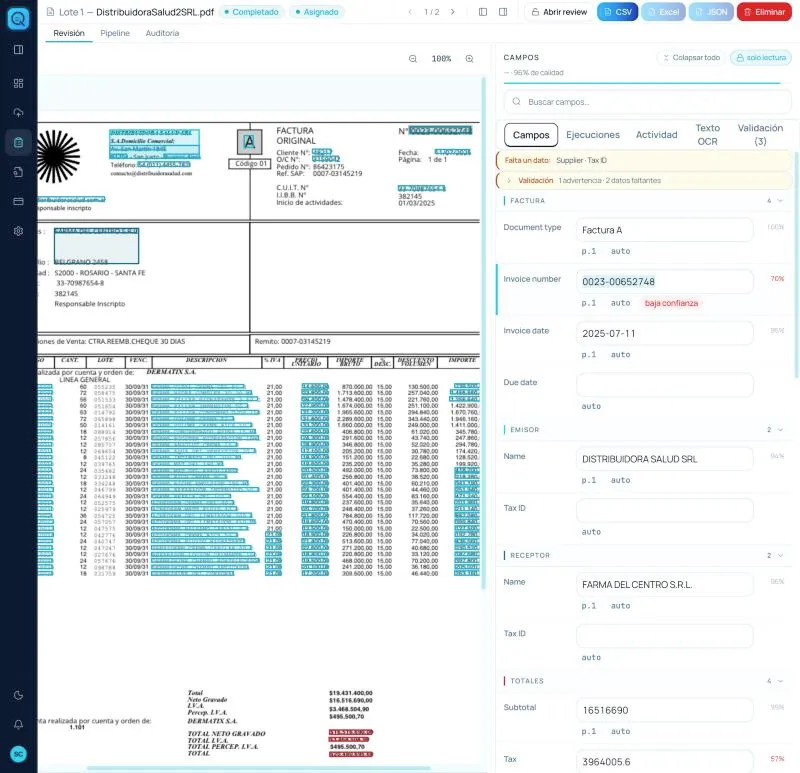Toggle right panel layout icon
Viewport: 800px width, 773px height.
tap(503, 12)
